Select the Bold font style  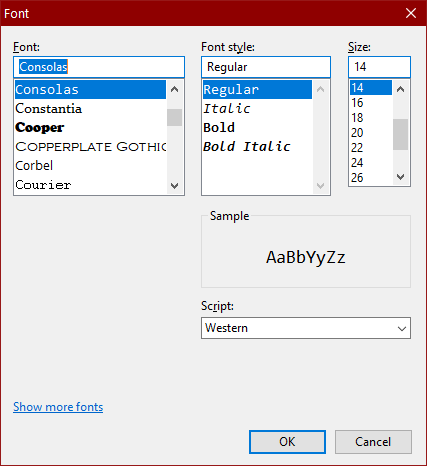[x=257, y=127]
